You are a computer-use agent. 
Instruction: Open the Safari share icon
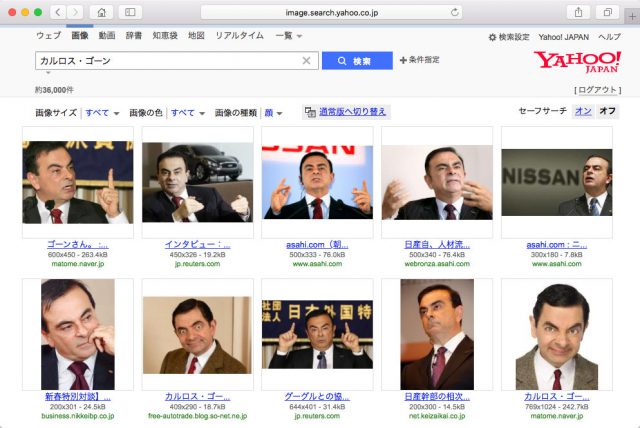click(578, 12)
